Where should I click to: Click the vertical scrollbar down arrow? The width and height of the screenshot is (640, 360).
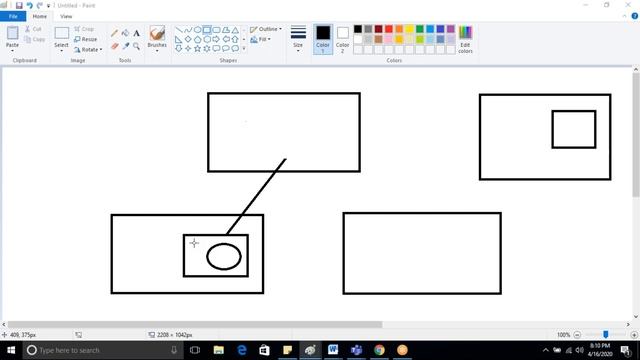(636, 317)
